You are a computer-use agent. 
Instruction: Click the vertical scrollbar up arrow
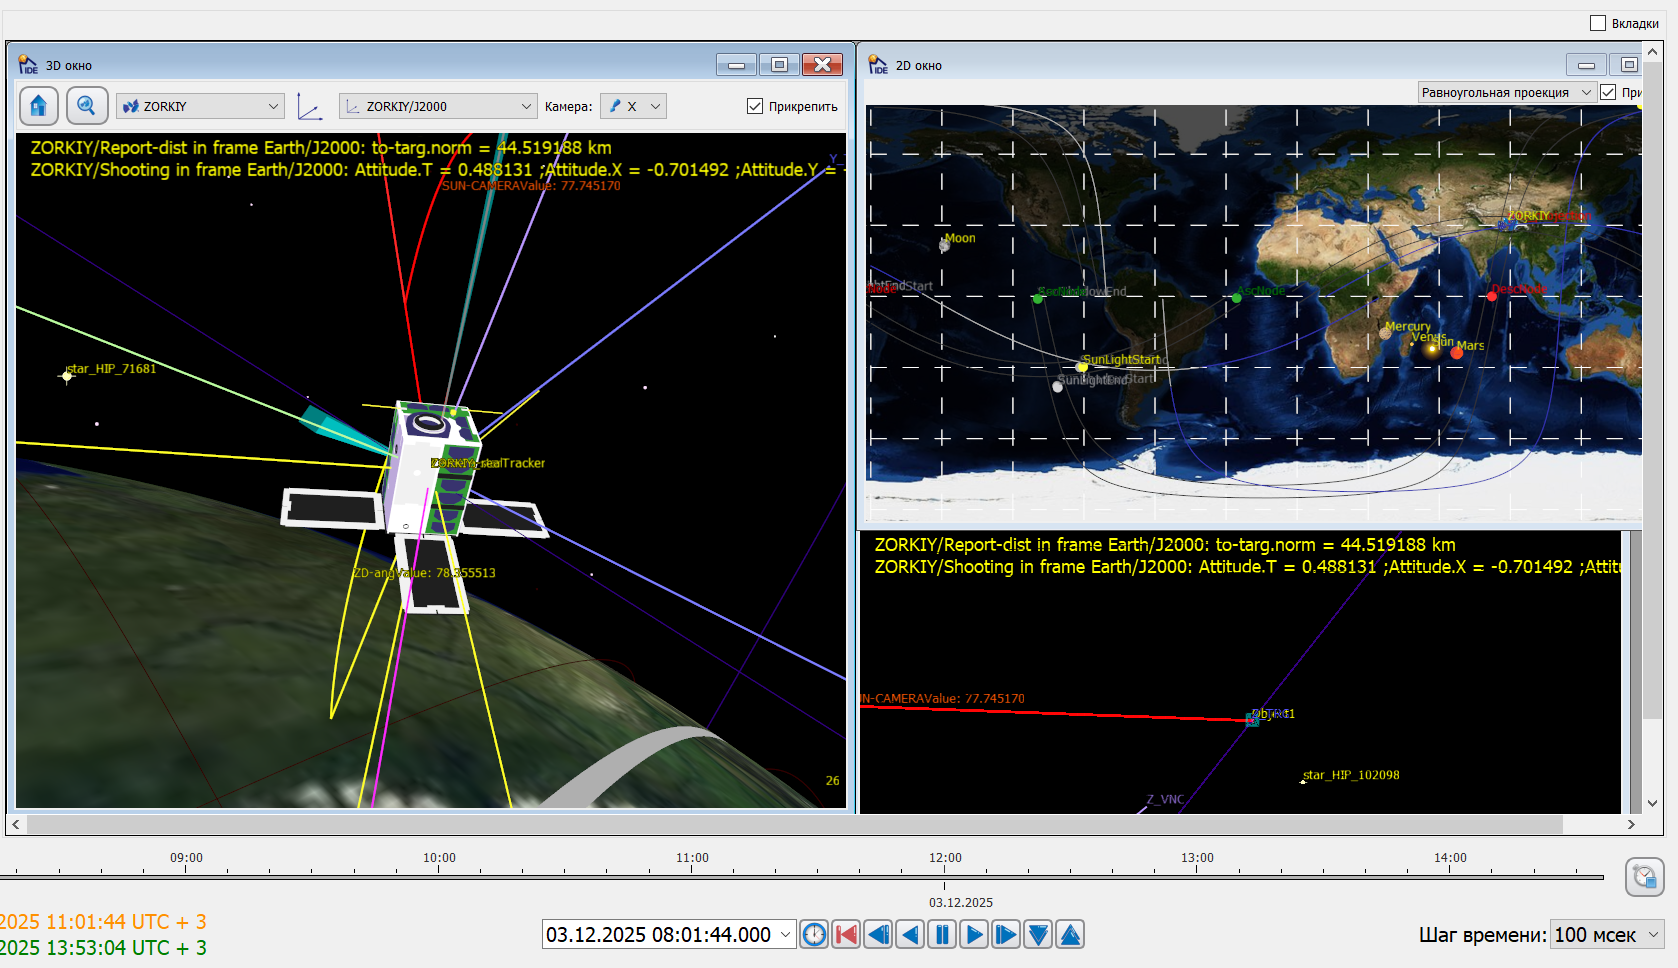[1652, 51]
